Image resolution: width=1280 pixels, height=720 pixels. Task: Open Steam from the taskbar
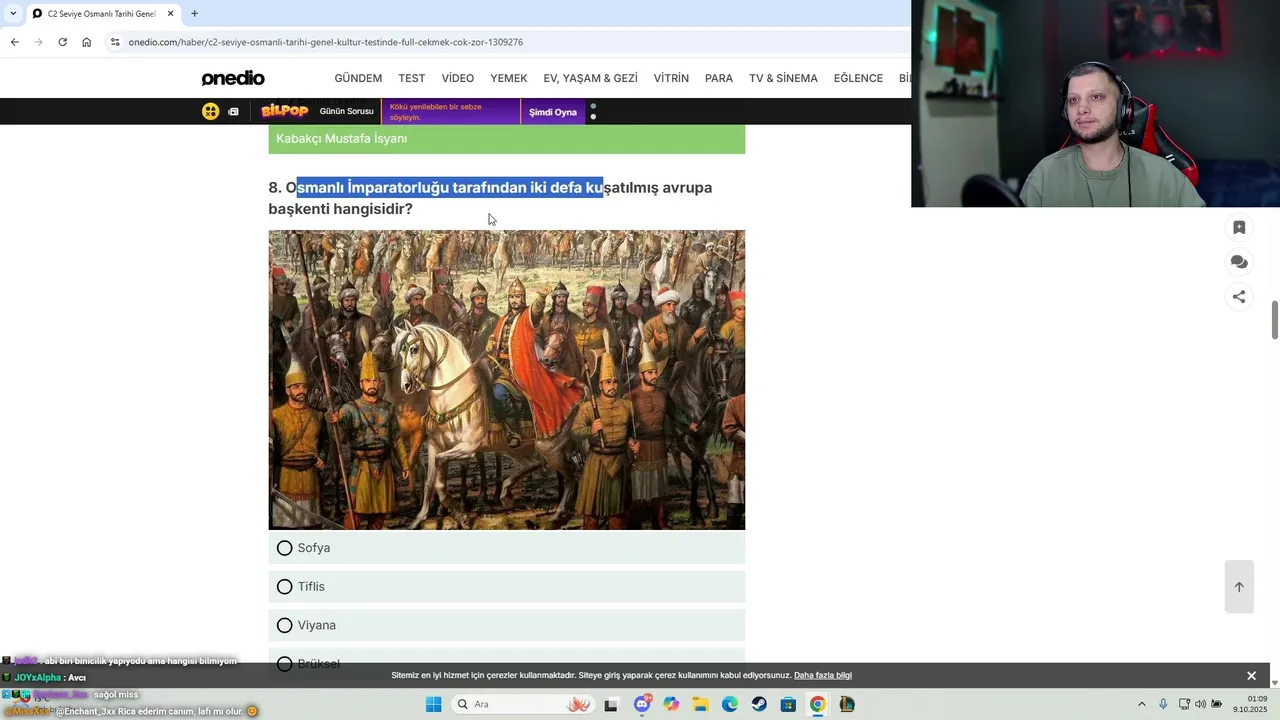(759, 704)
